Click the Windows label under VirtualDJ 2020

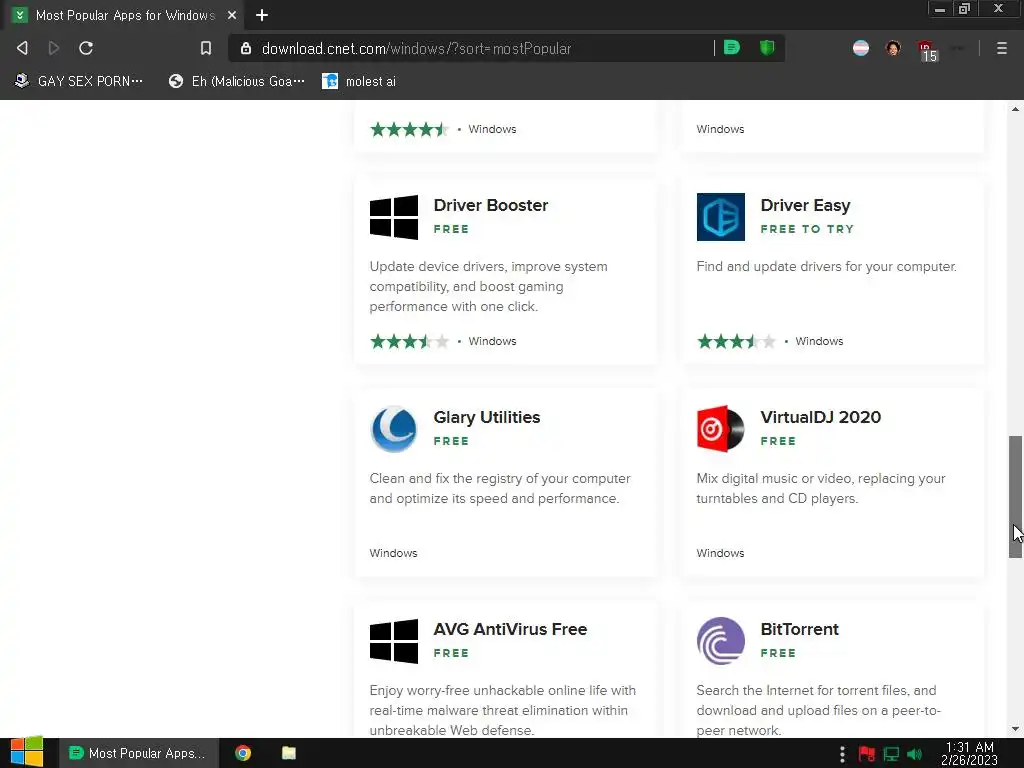pos(720,553)
